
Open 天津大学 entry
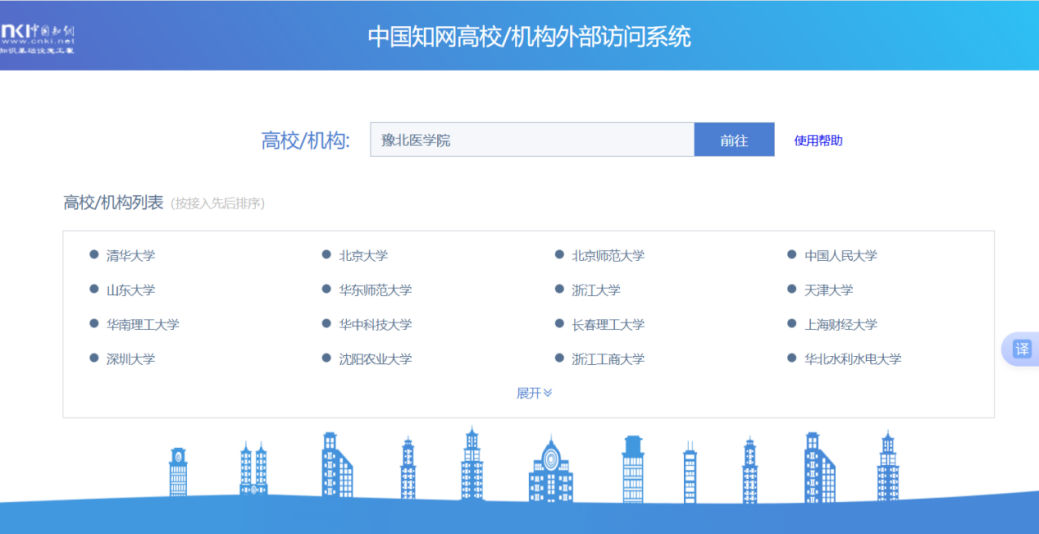(828, 290)
